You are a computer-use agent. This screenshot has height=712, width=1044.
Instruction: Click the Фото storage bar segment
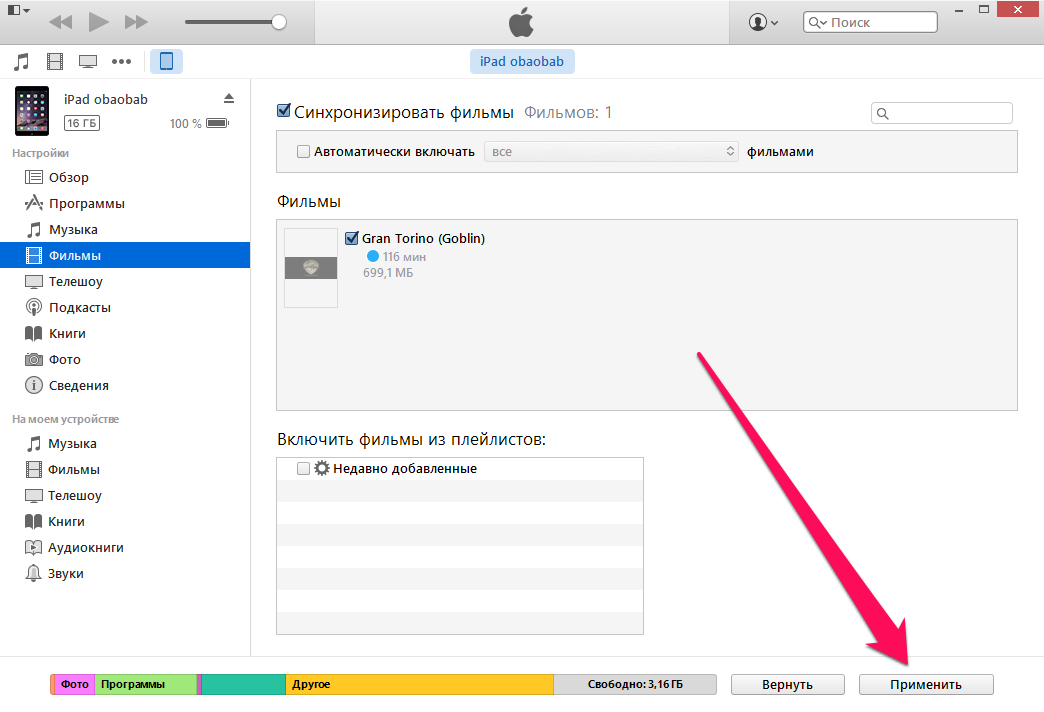75,685
